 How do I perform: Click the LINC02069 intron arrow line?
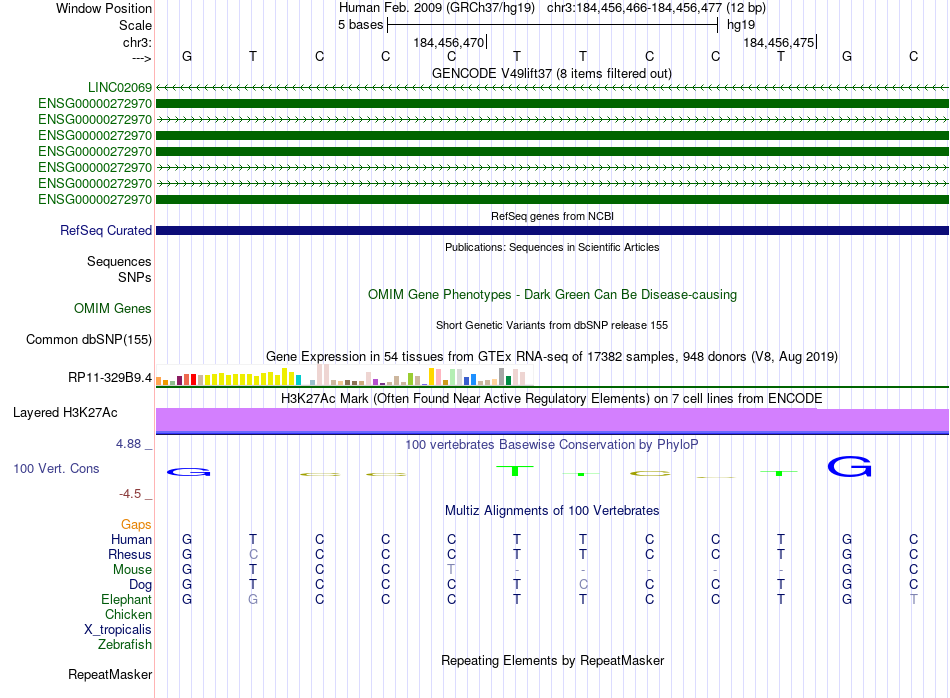pyautogui.click(x=552, y=88)
